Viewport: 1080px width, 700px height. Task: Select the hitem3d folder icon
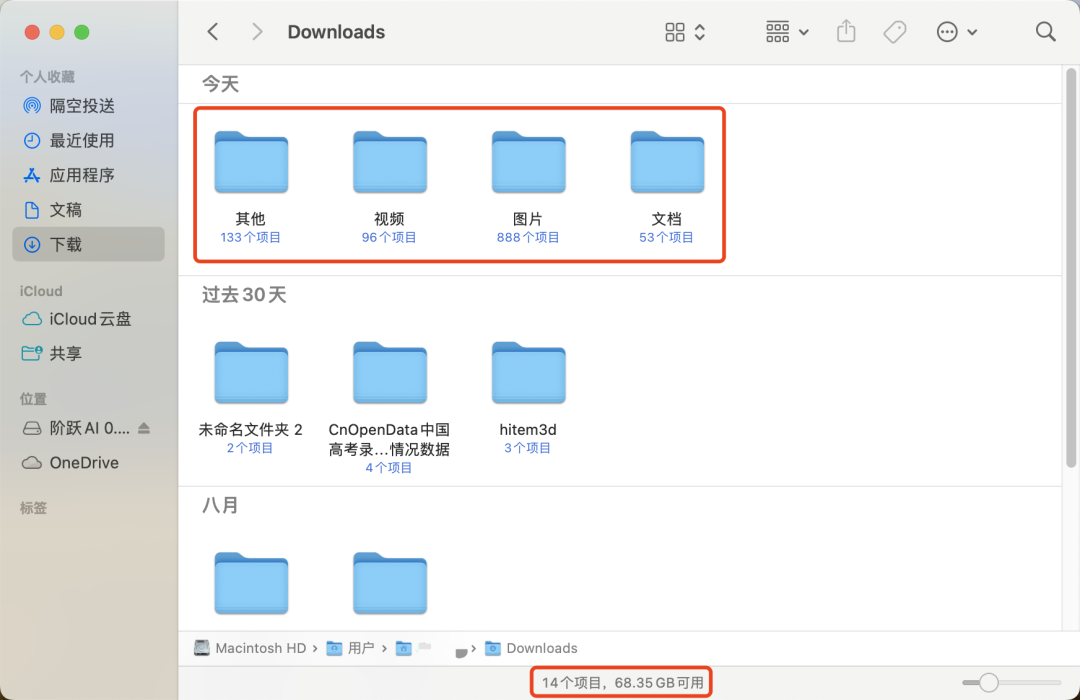pyautogui.click(x=528, y=373)
